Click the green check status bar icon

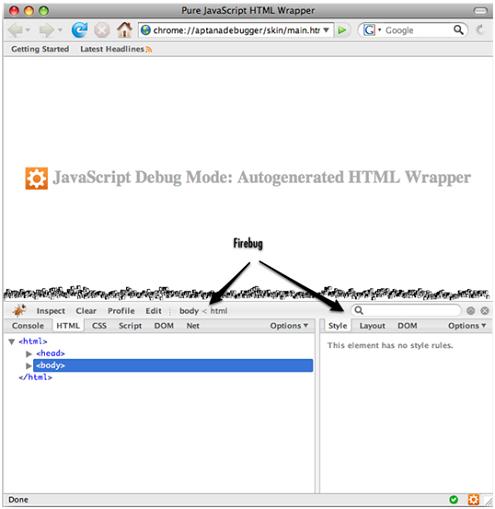pos(453,499)
